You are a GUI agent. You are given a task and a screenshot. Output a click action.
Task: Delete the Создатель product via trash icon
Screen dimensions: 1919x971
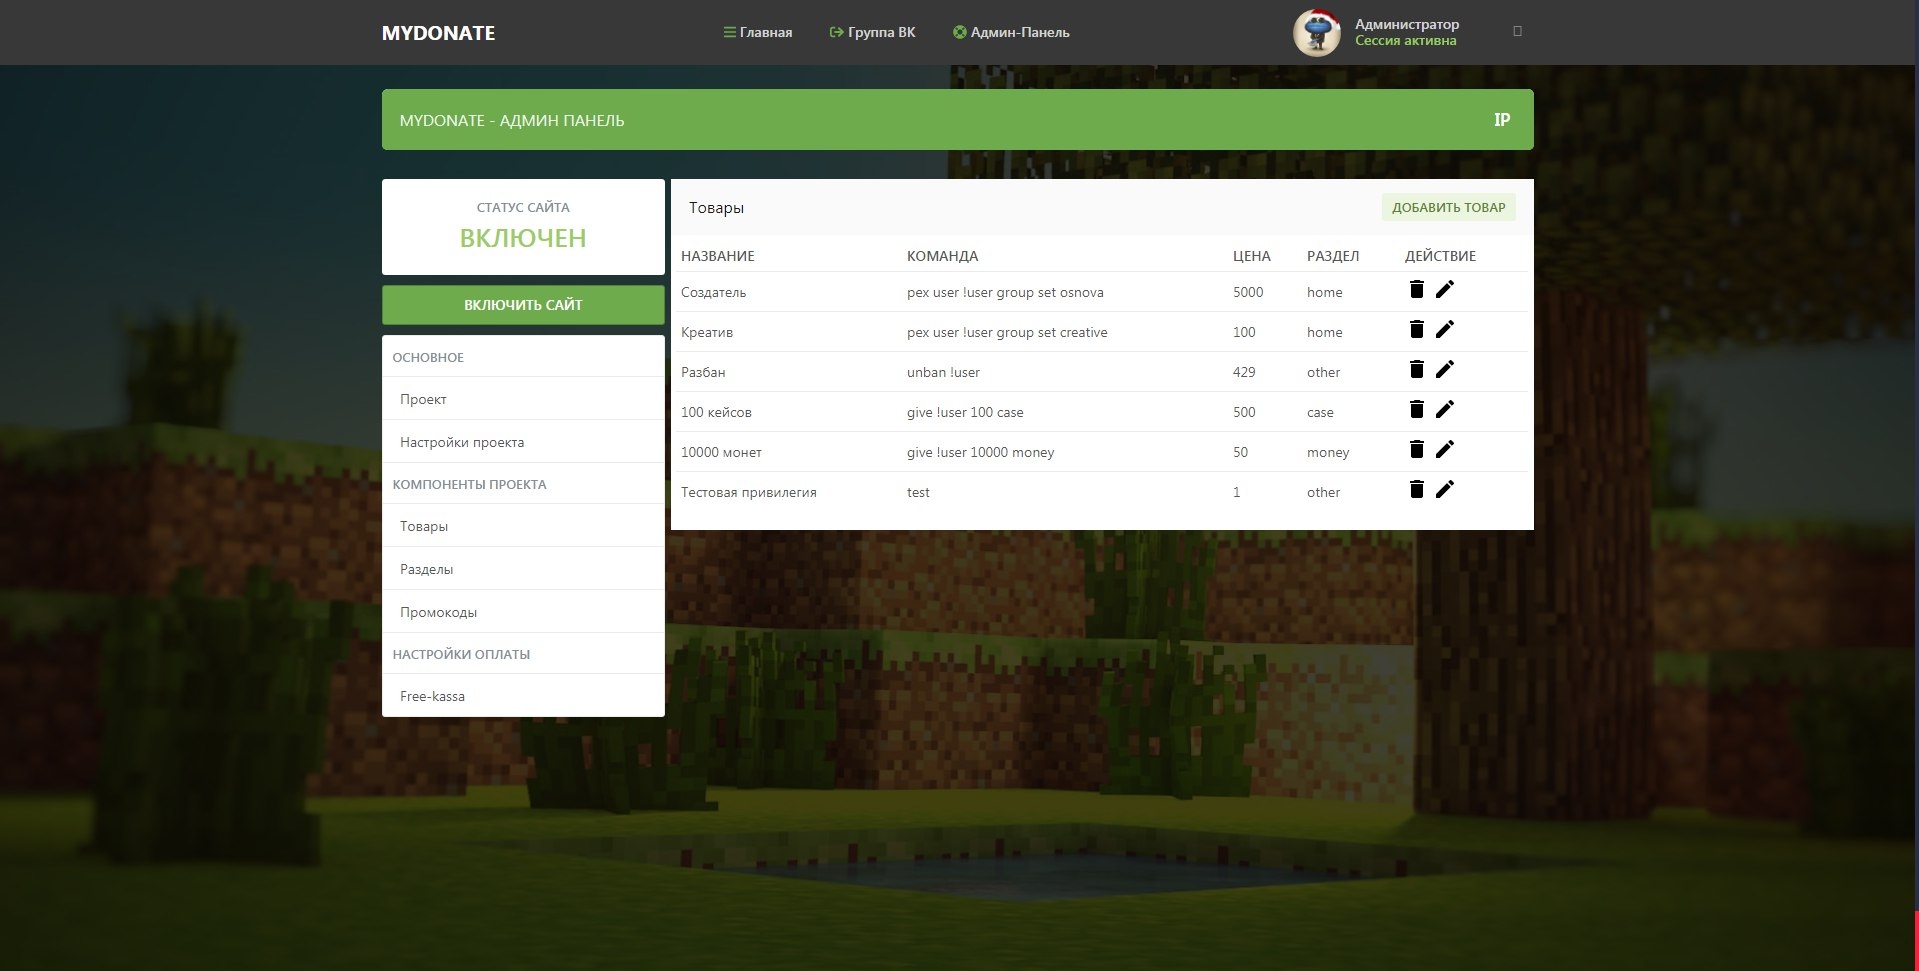click(1416, 289)
